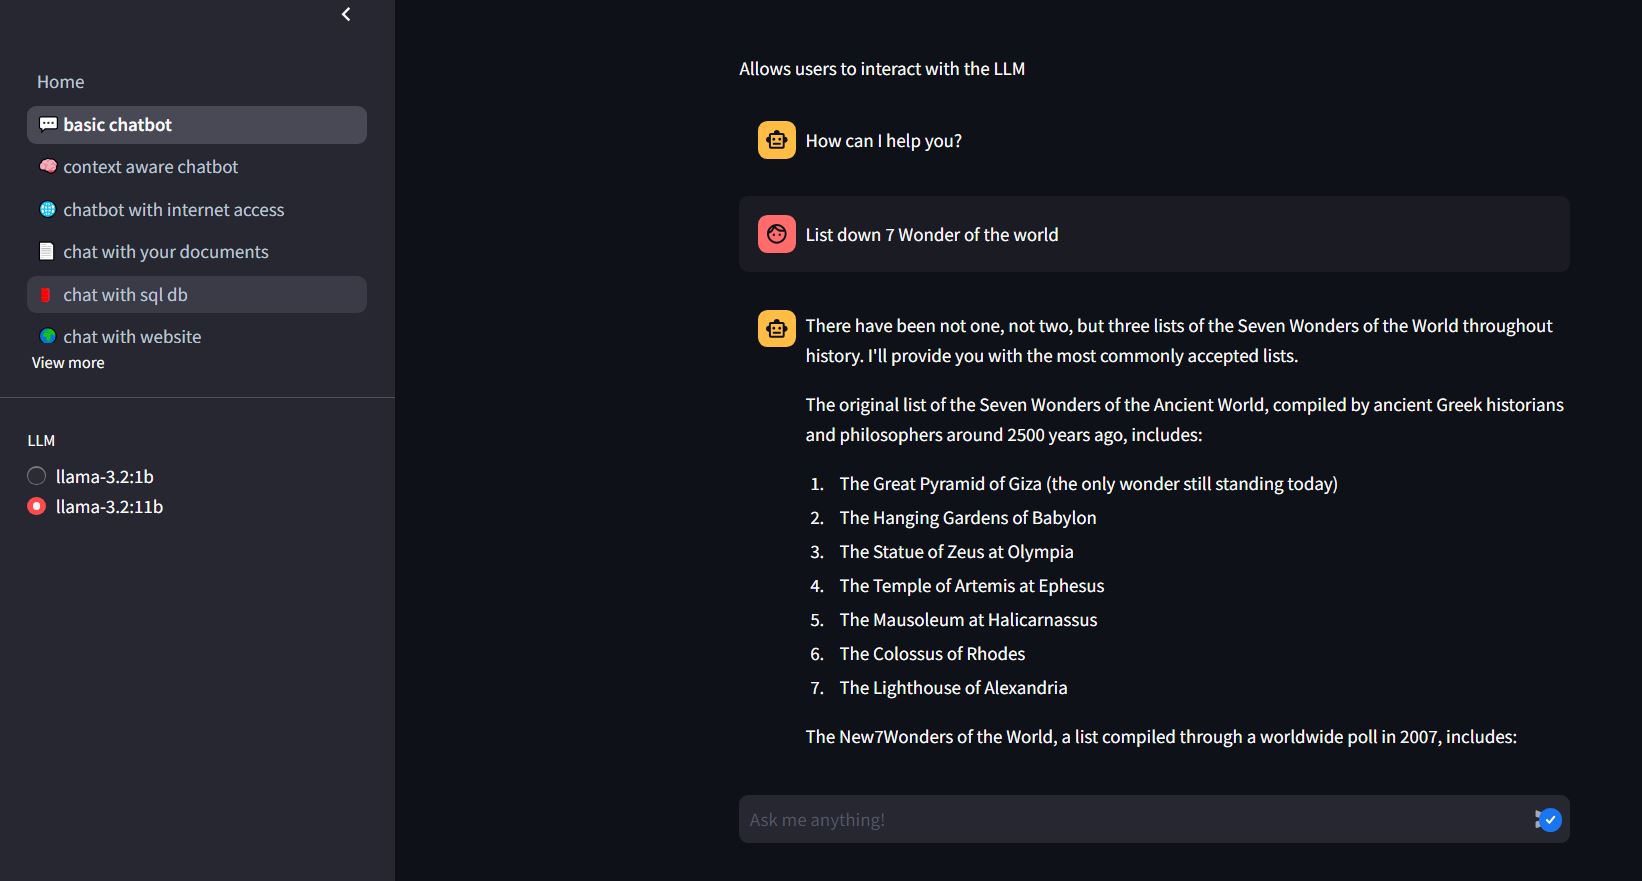Click the red database icon for chat with sql db
Screen dimensions: 1642x881
[x=46, y=295]
